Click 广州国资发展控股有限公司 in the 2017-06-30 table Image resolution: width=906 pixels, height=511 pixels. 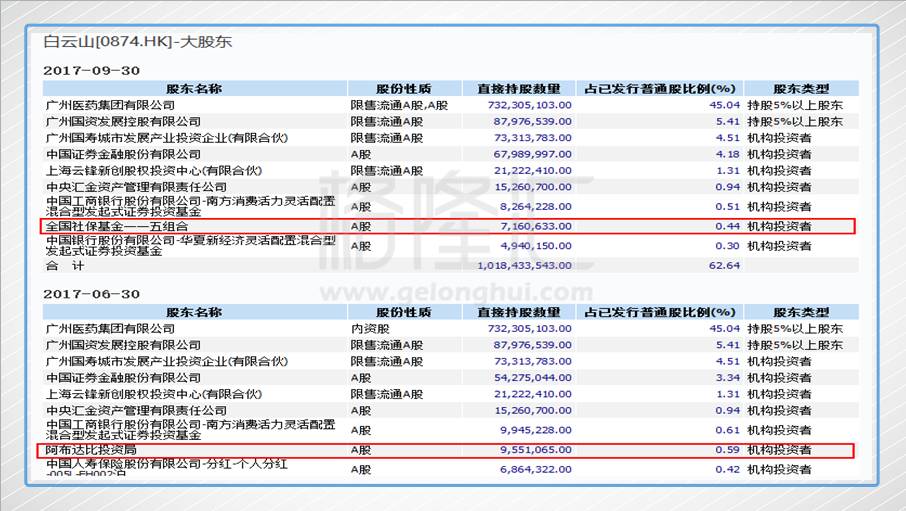coord(123,345)
